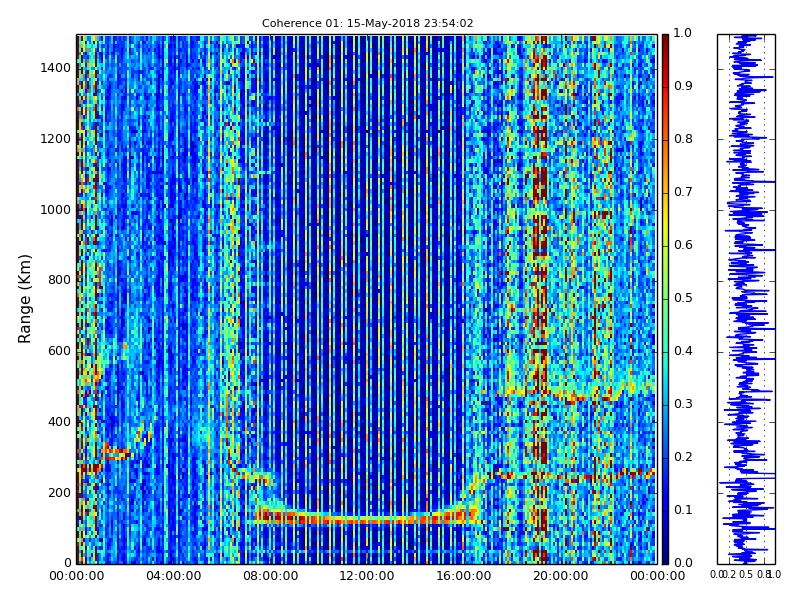Click the colorbar 0.3 value label
This screenshot has width=800, height=600.
coord(683,404)
